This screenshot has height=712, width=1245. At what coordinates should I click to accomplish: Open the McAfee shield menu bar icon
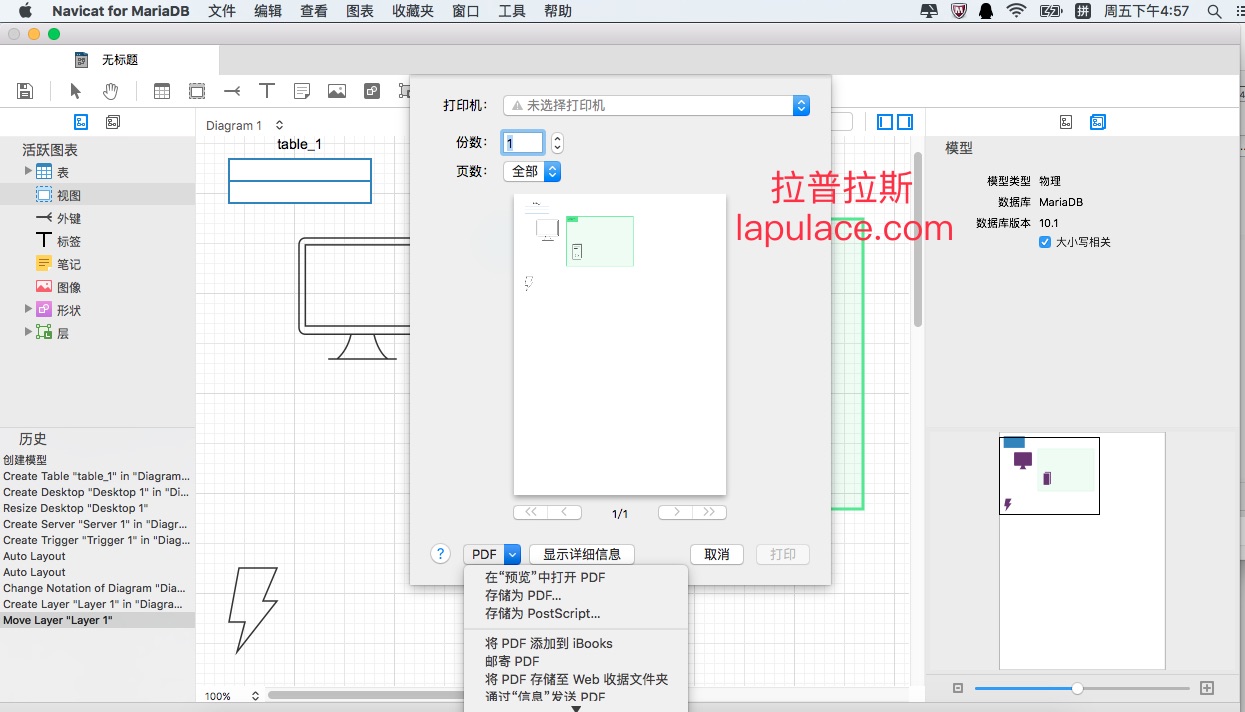click(958, 11)
